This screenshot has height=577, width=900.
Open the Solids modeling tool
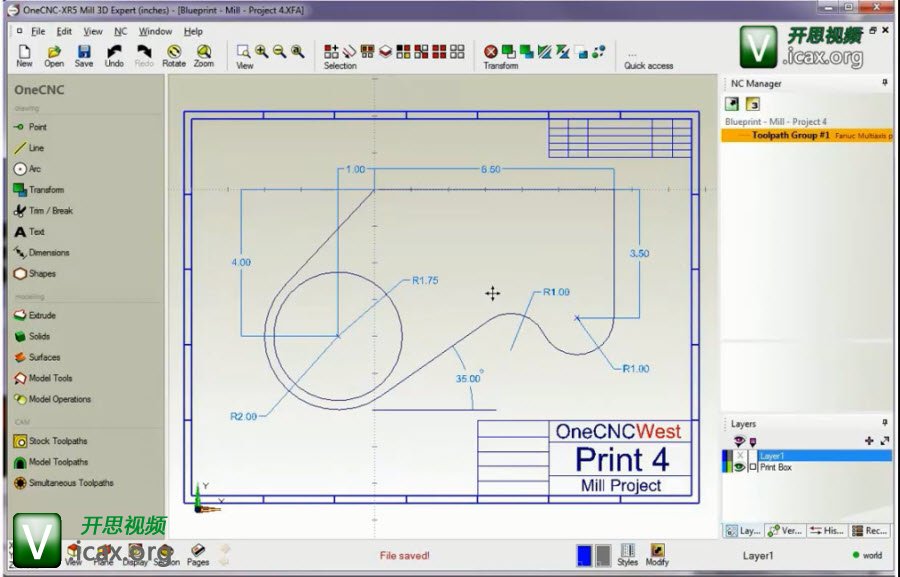pyautogui.click(x=32, y=336)
